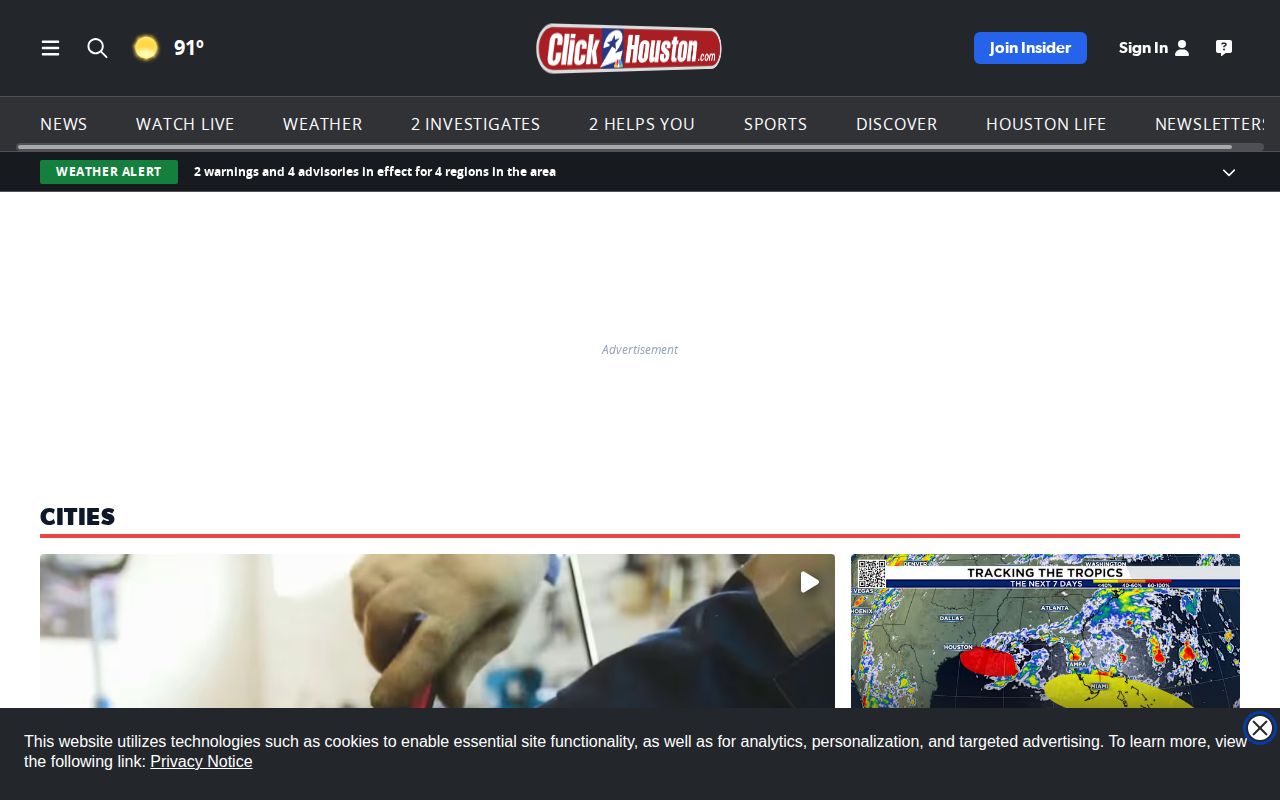Viewport: 1280px width, 800px height.
Task: Expand the weather alert chevron
Action: click(x=1229, y=172)
